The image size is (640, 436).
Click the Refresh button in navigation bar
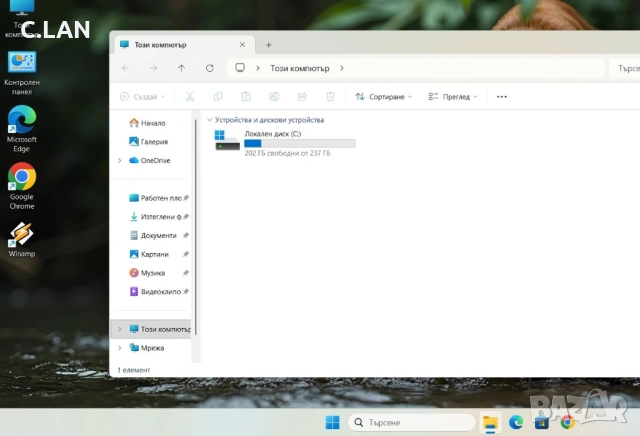209,68
